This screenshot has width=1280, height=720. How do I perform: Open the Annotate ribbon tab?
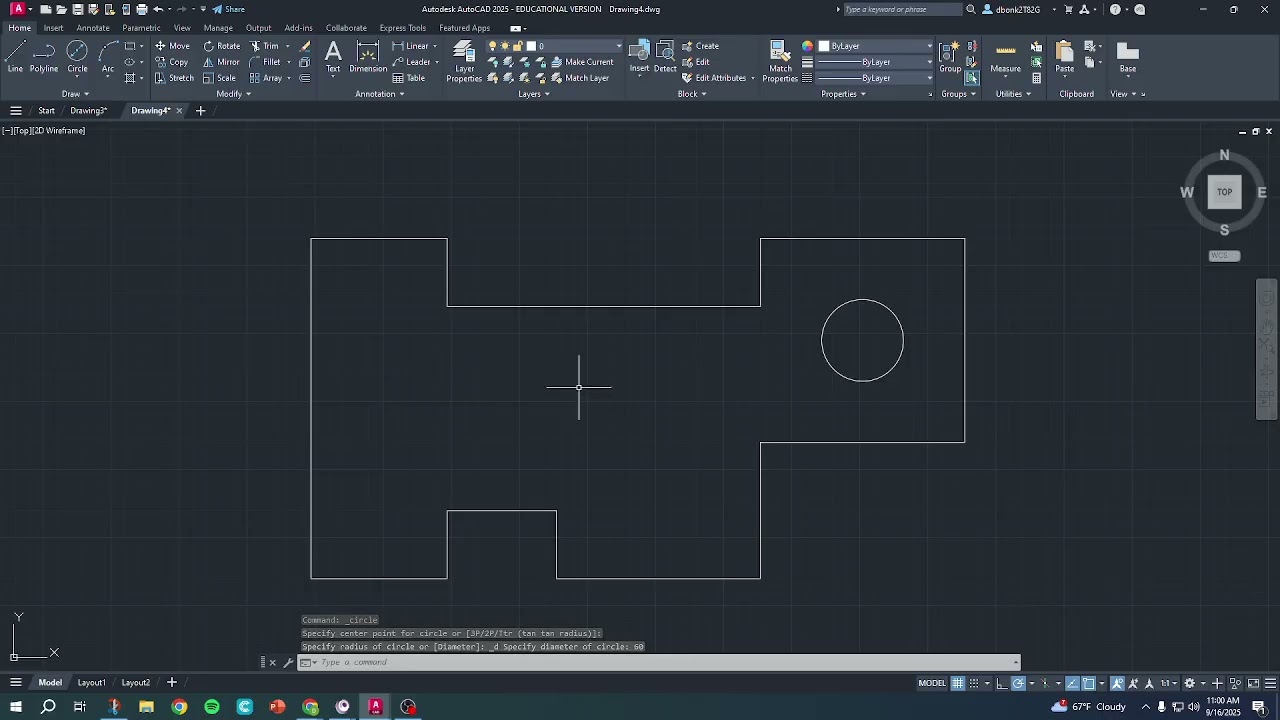(93, 28)
